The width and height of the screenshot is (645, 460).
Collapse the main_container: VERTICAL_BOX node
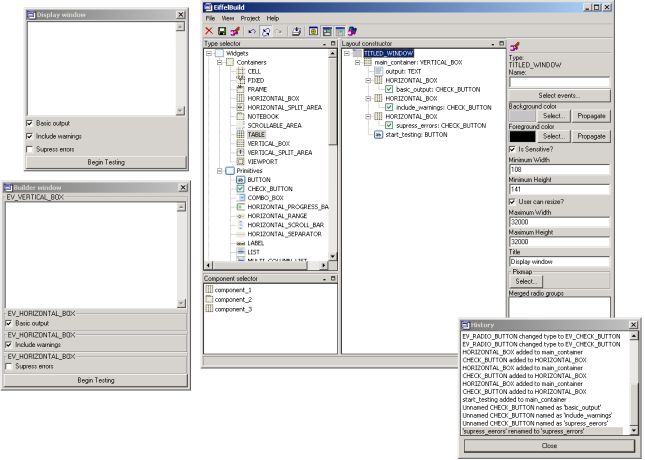point(357,63)
